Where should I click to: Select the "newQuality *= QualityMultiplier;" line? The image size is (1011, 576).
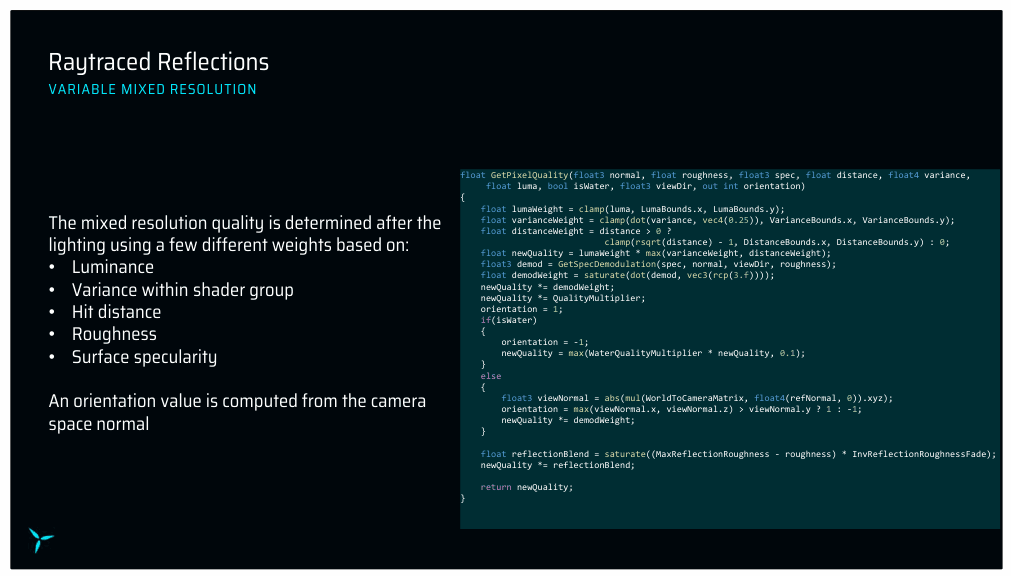tap(563, 298)
